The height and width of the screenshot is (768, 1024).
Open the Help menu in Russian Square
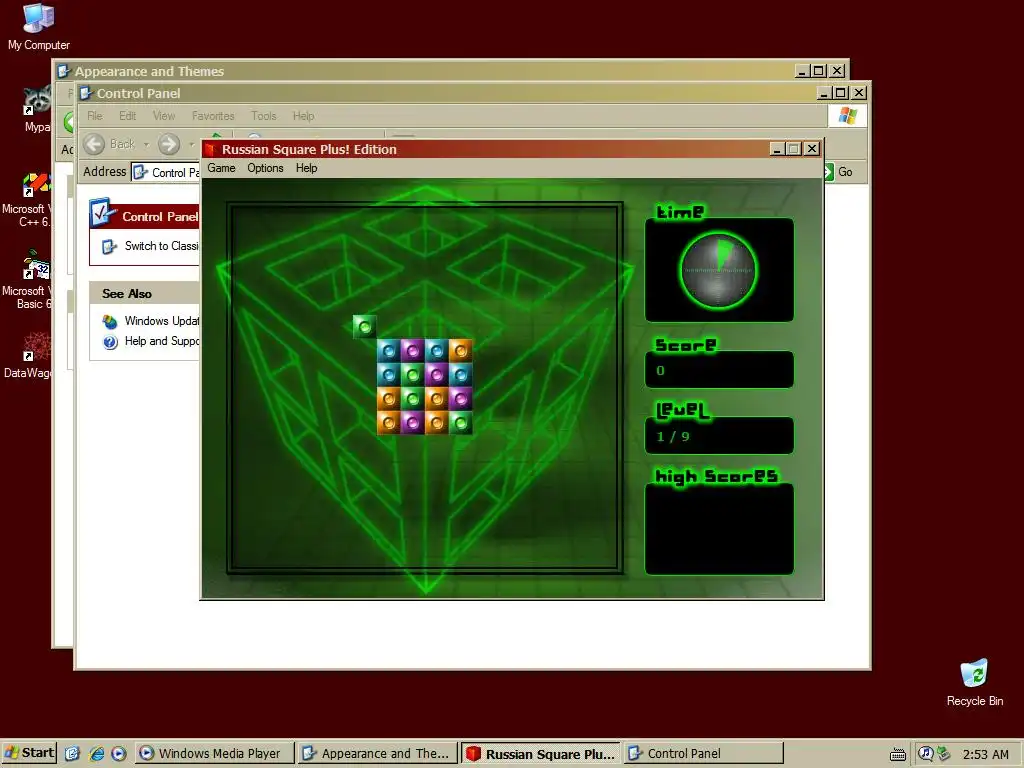[x=306, y=168]
